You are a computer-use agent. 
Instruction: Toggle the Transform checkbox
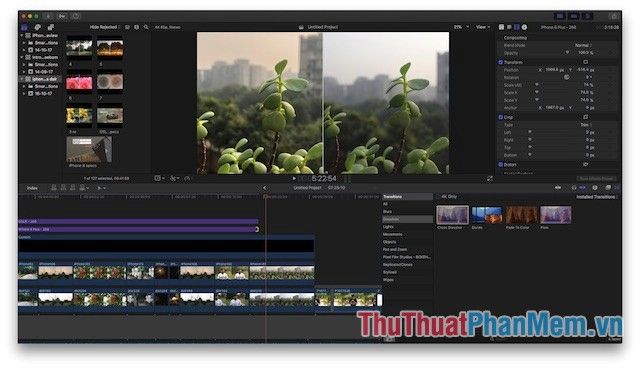pos(501,62)
